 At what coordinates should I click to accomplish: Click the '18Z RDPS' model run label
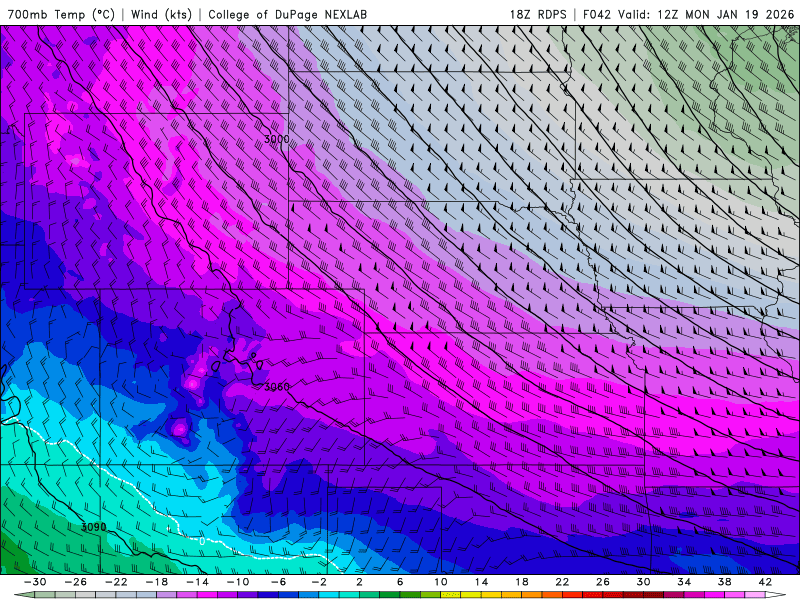tap(538, 14)
